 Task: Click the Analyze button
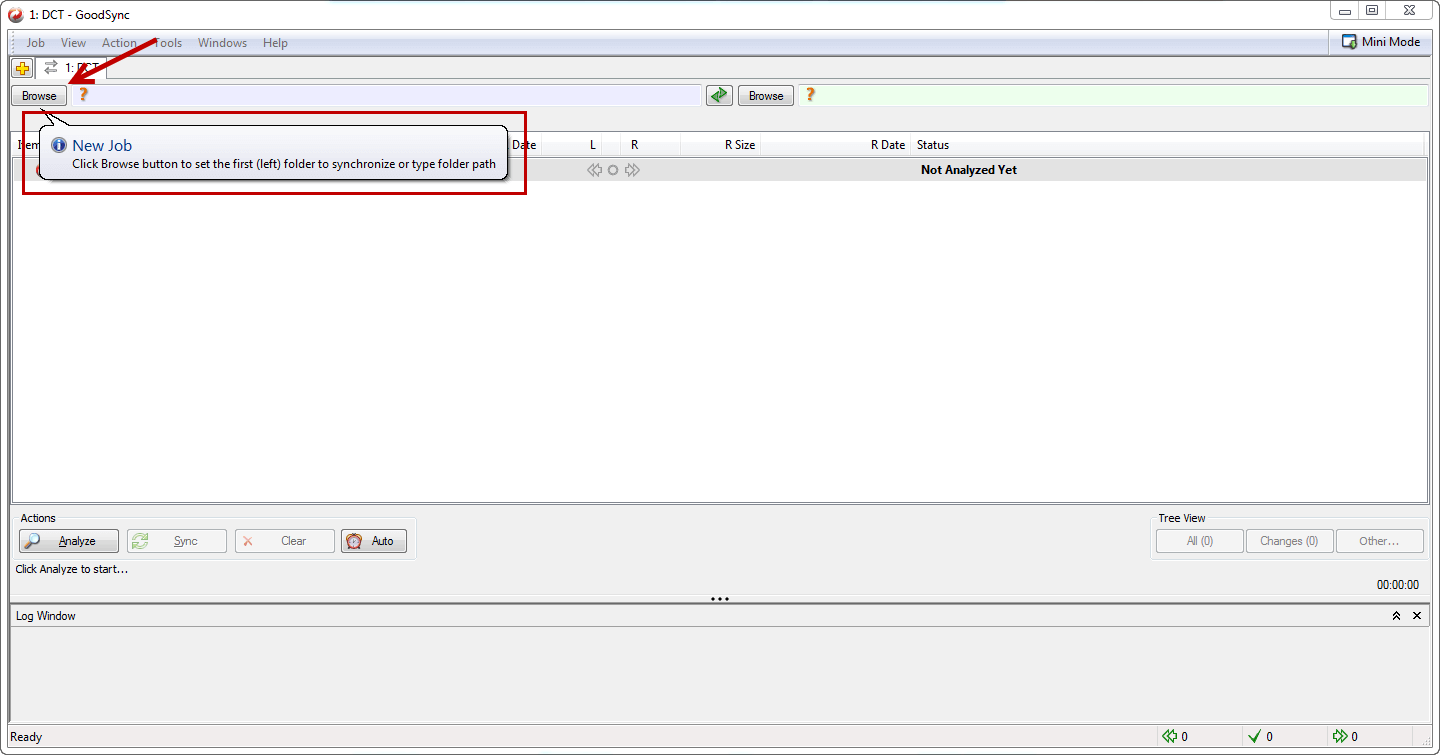(x=69, y=541)
